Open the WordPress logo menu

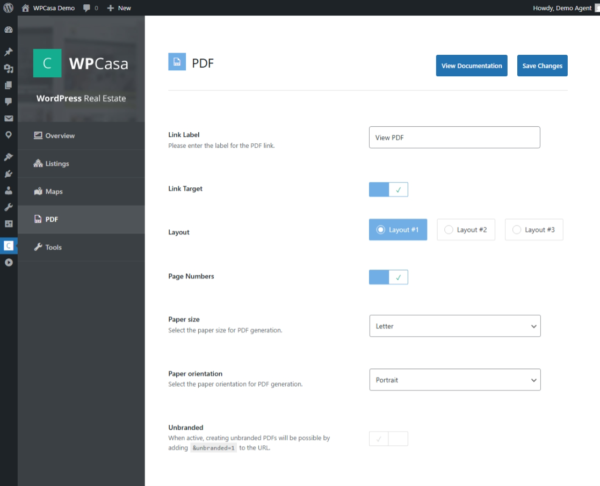tap(8, 8)
